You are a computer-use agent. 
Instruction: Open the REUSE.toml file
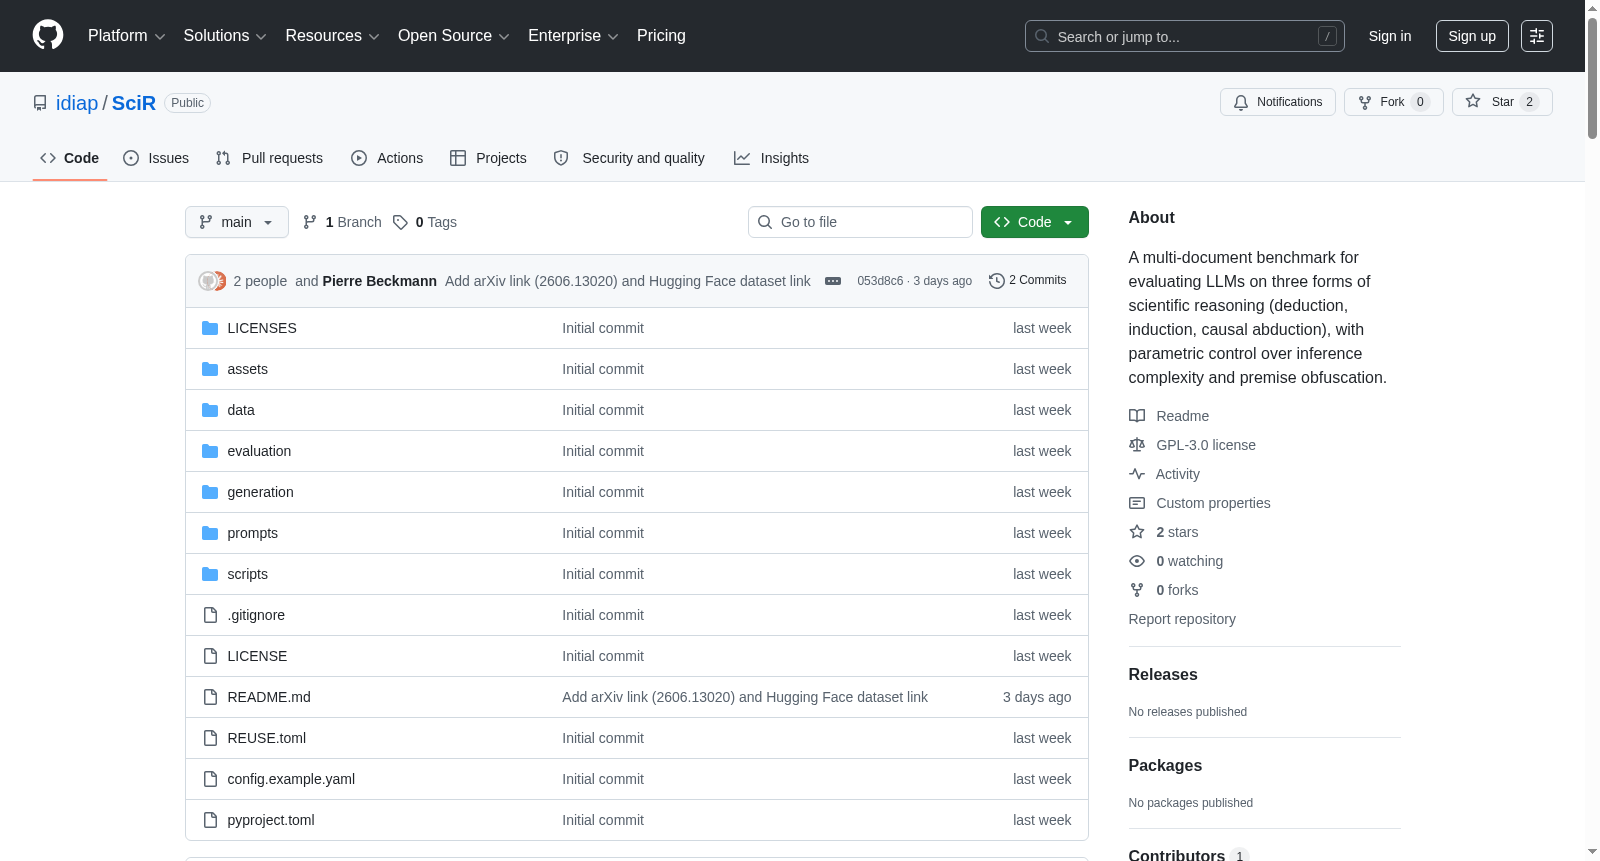click(267, 738)
